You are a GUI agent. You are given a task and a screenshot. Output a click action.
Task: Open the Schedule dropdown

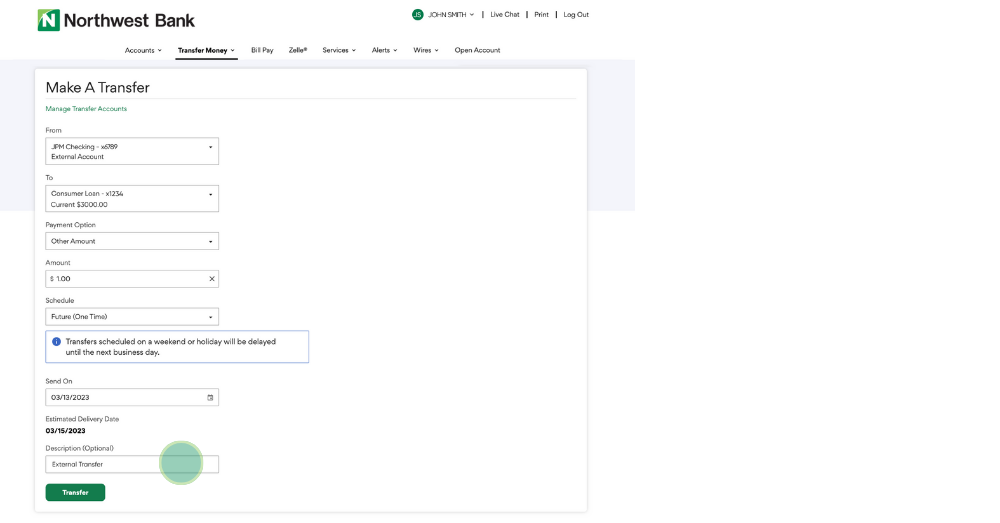pos(132,317)
